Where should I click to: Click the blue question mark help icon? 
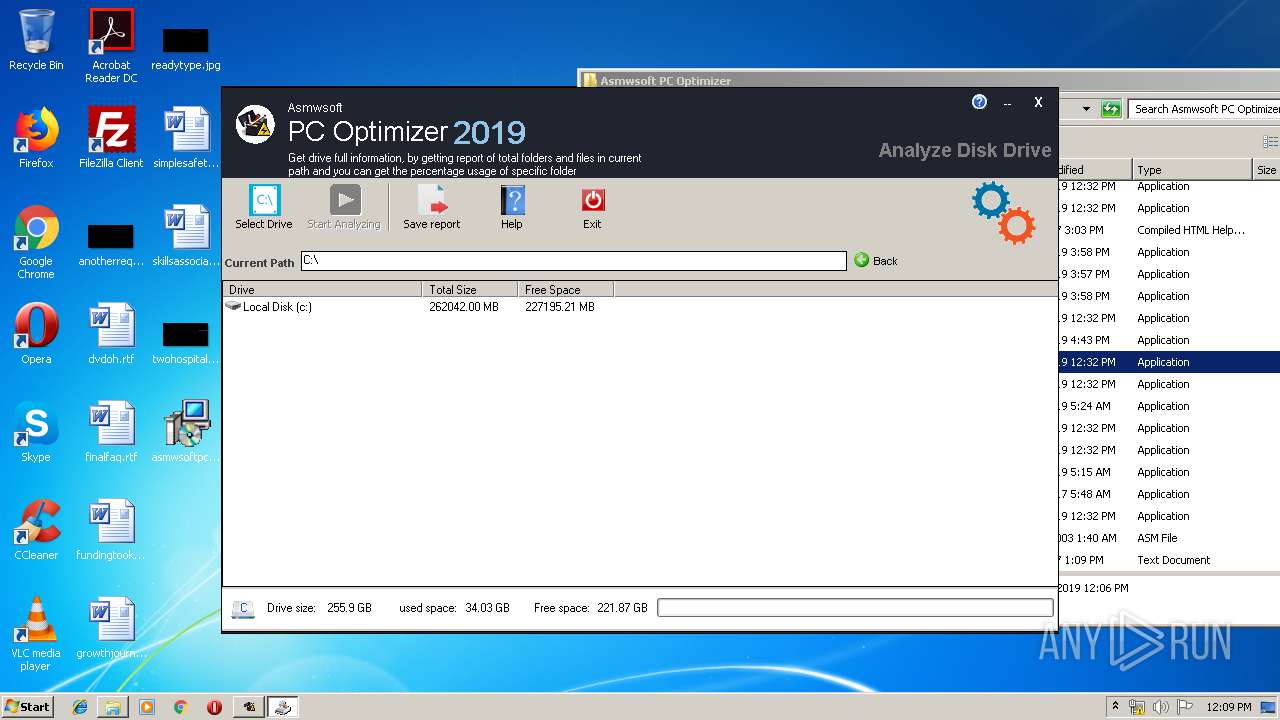coord(979,102)
